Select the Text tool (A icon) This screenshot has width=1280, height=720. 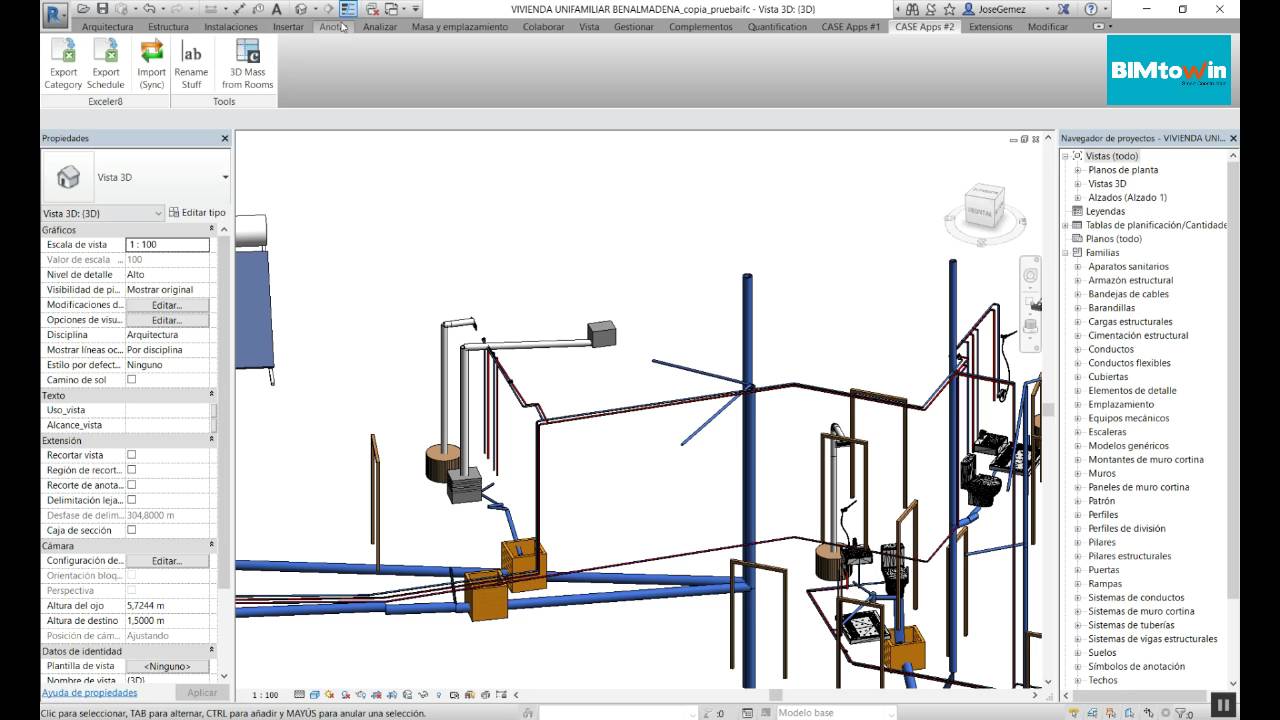point(277,9)
